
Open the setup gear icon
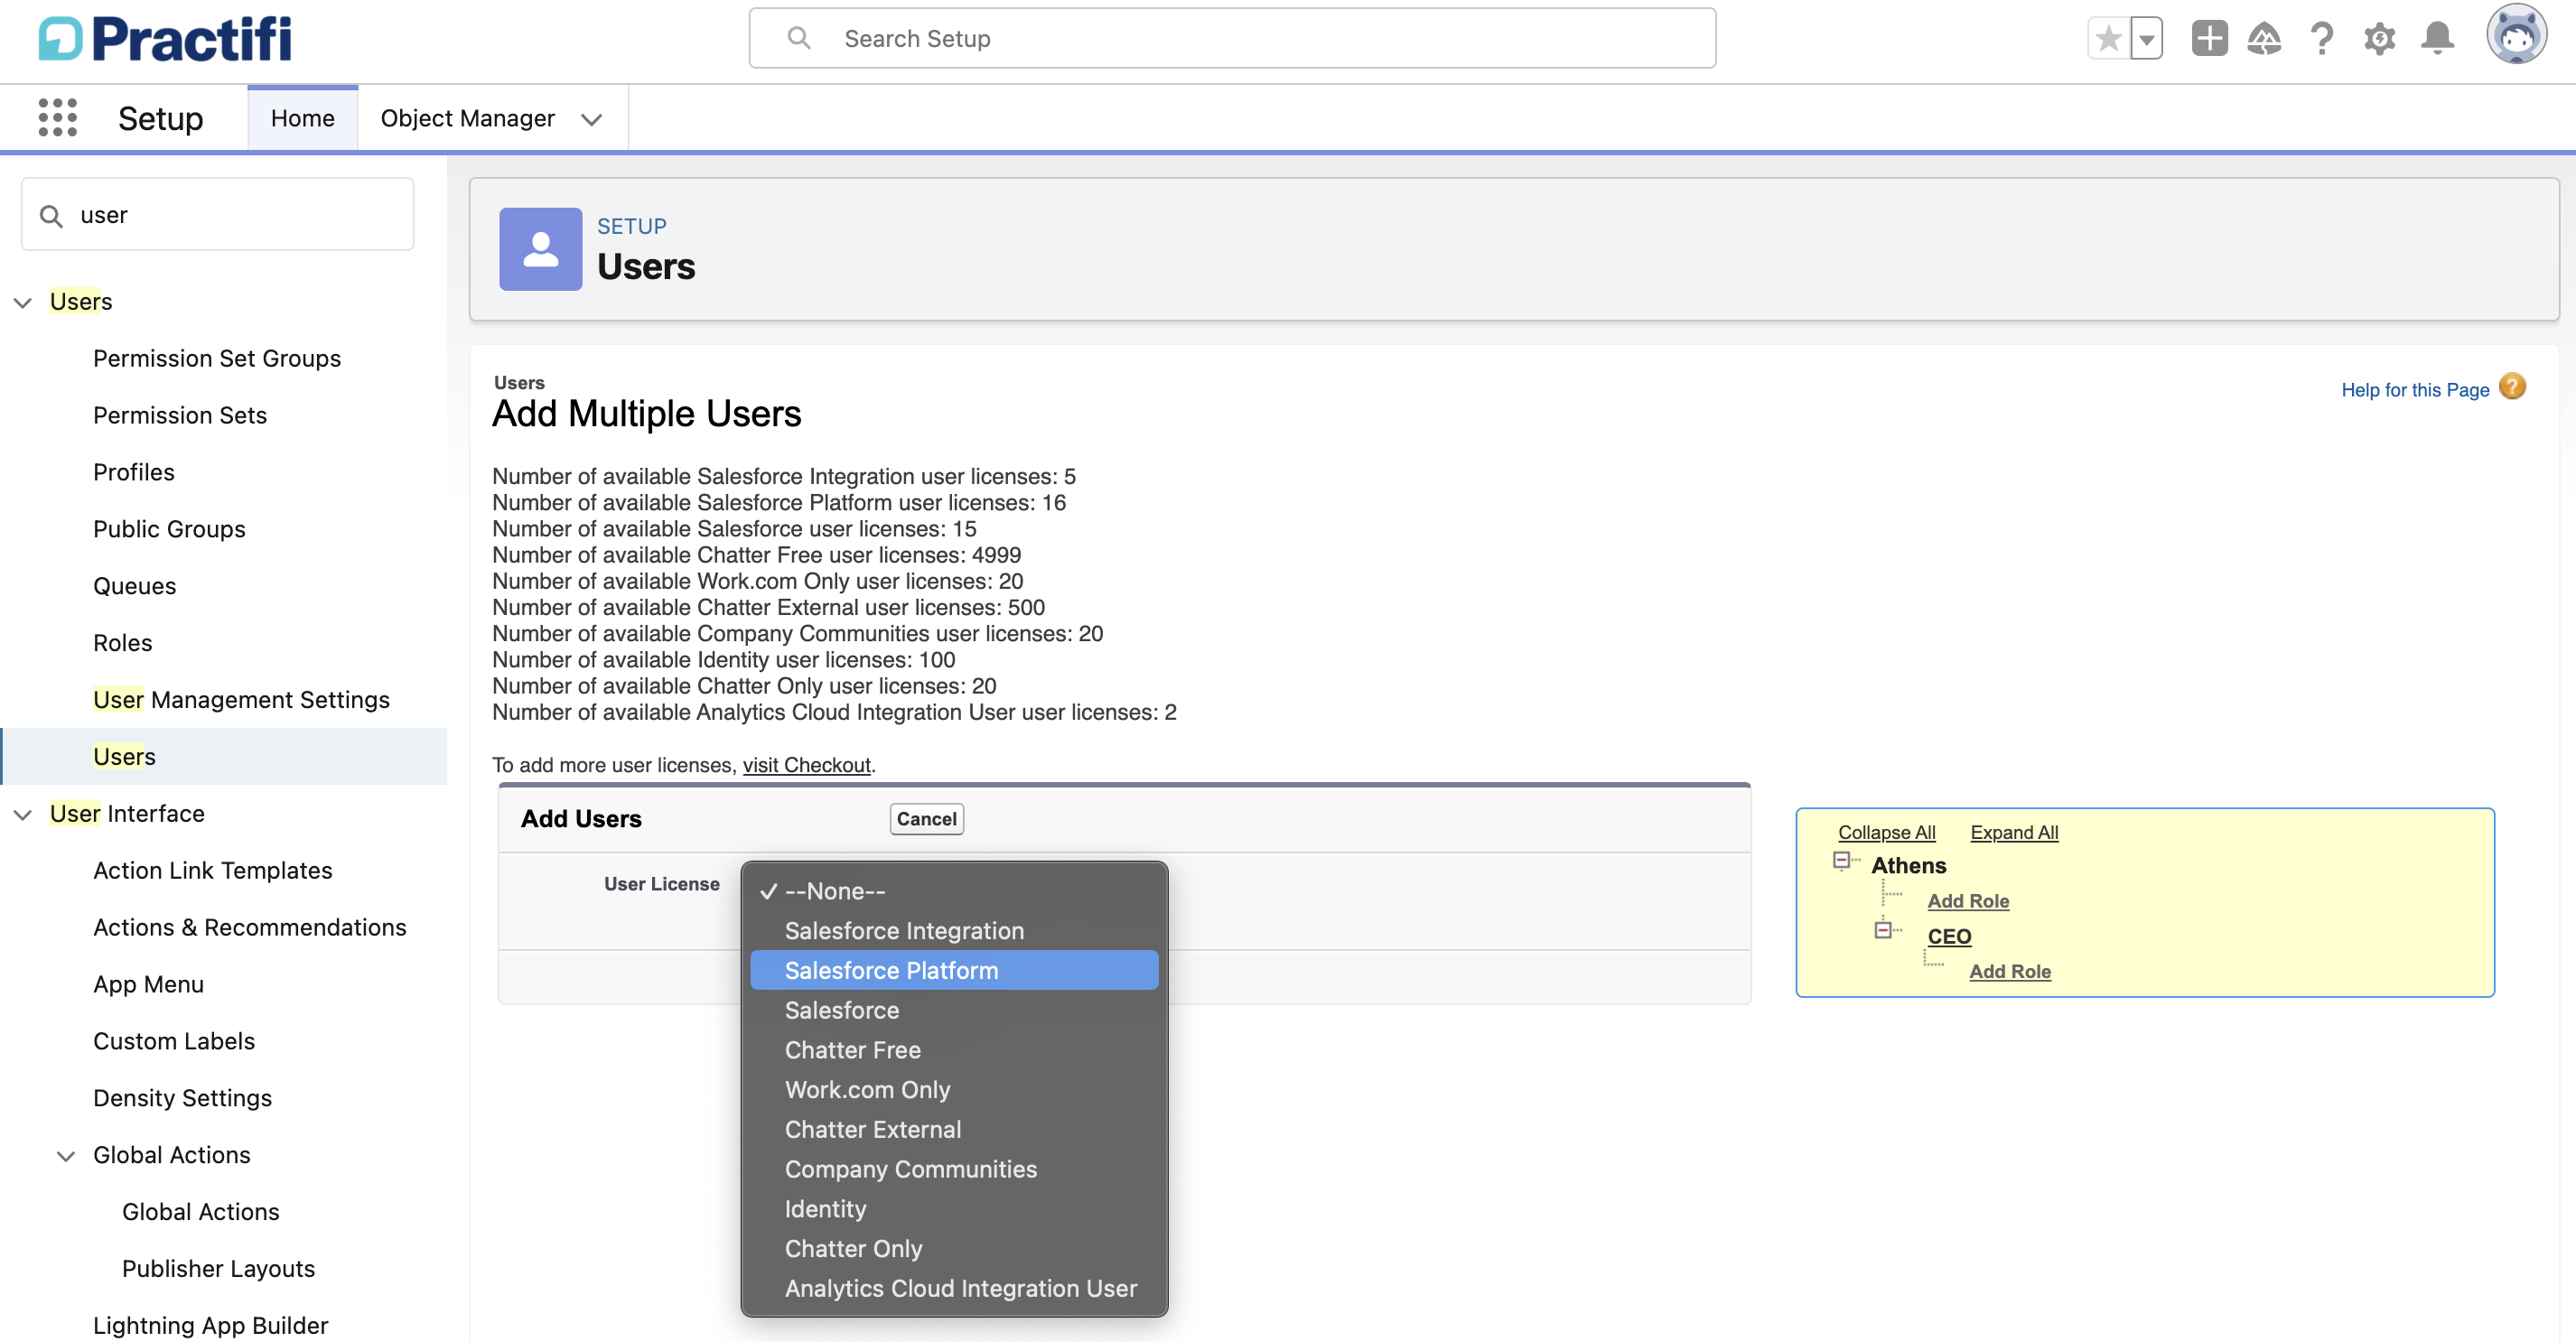(2379, 39)
